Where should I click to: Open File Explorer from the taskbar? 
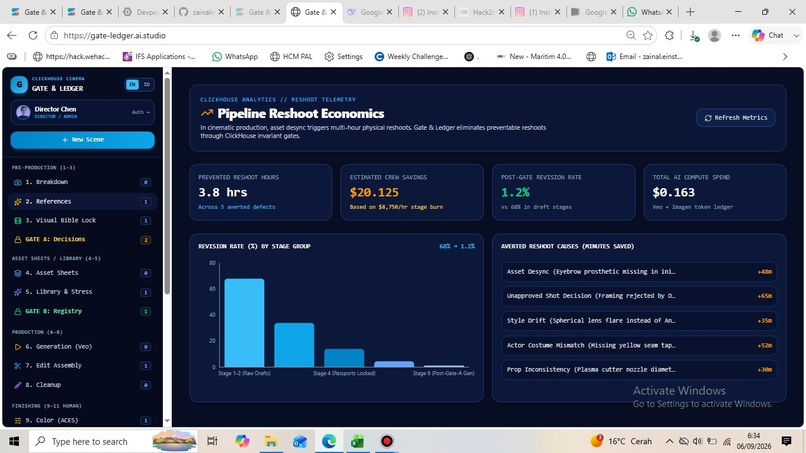(270, 441)
